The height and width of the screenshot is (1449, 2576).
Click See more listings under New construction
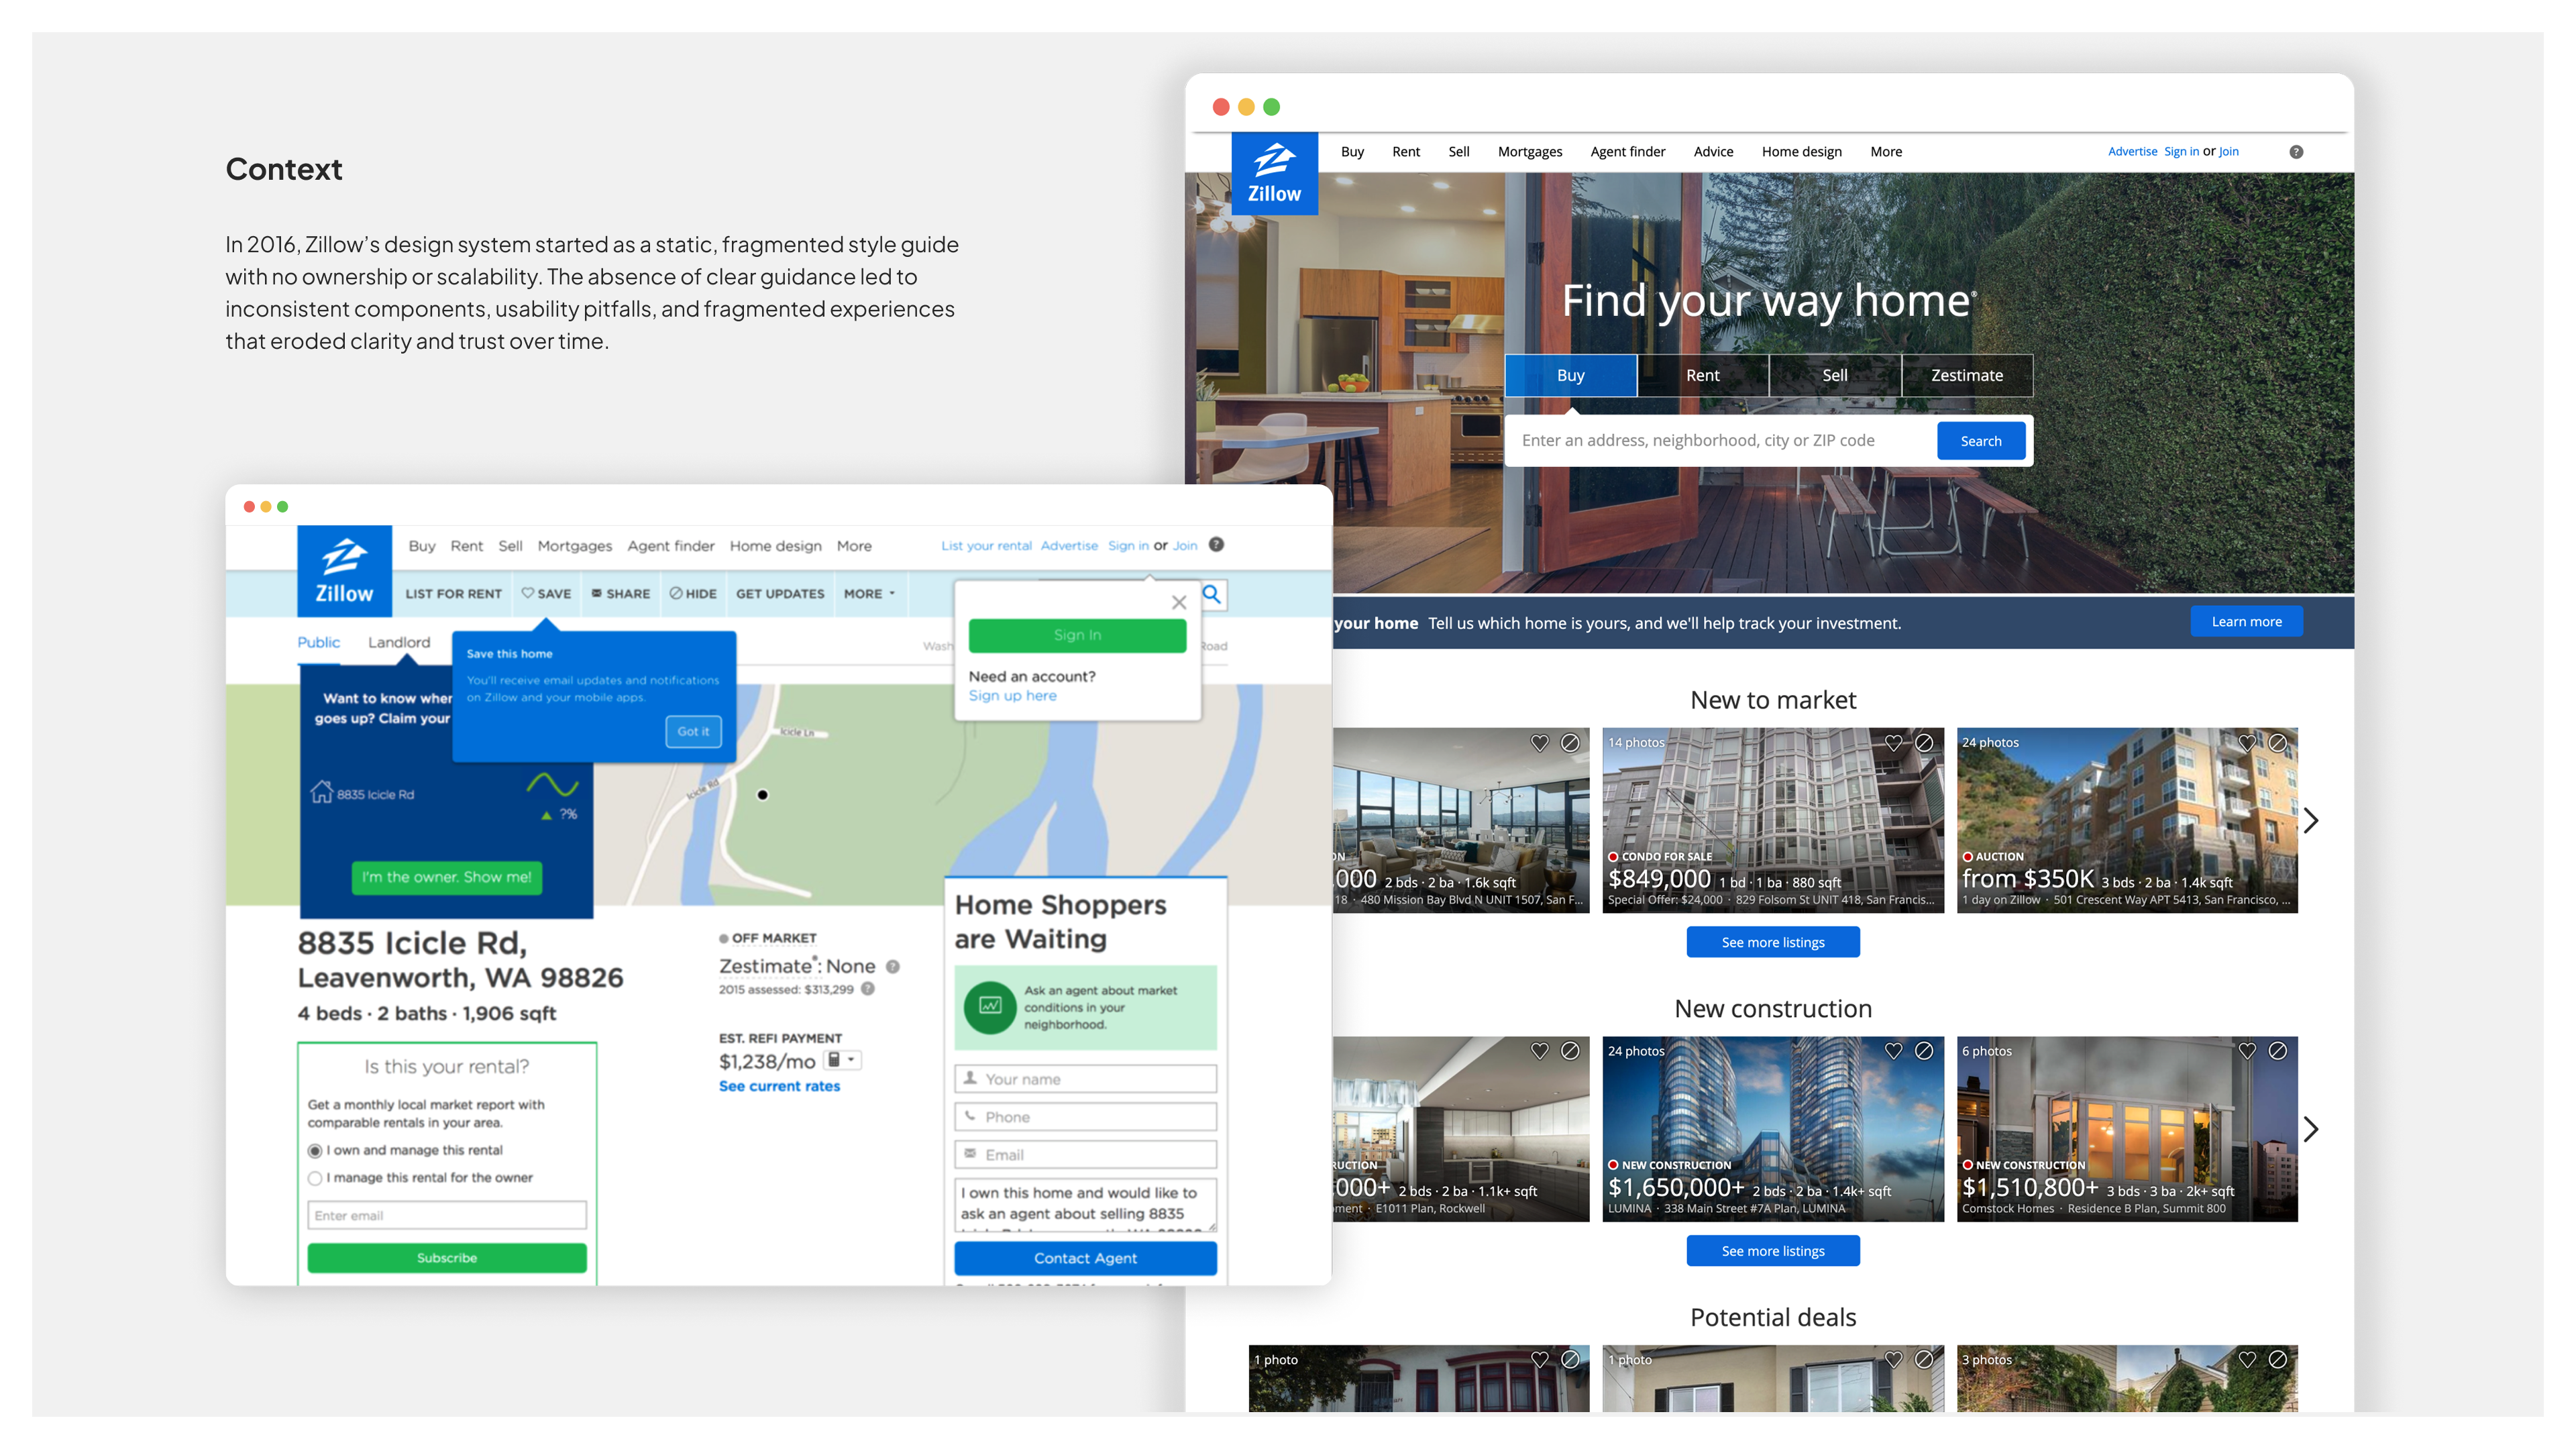click(x=1772, y=1251)
